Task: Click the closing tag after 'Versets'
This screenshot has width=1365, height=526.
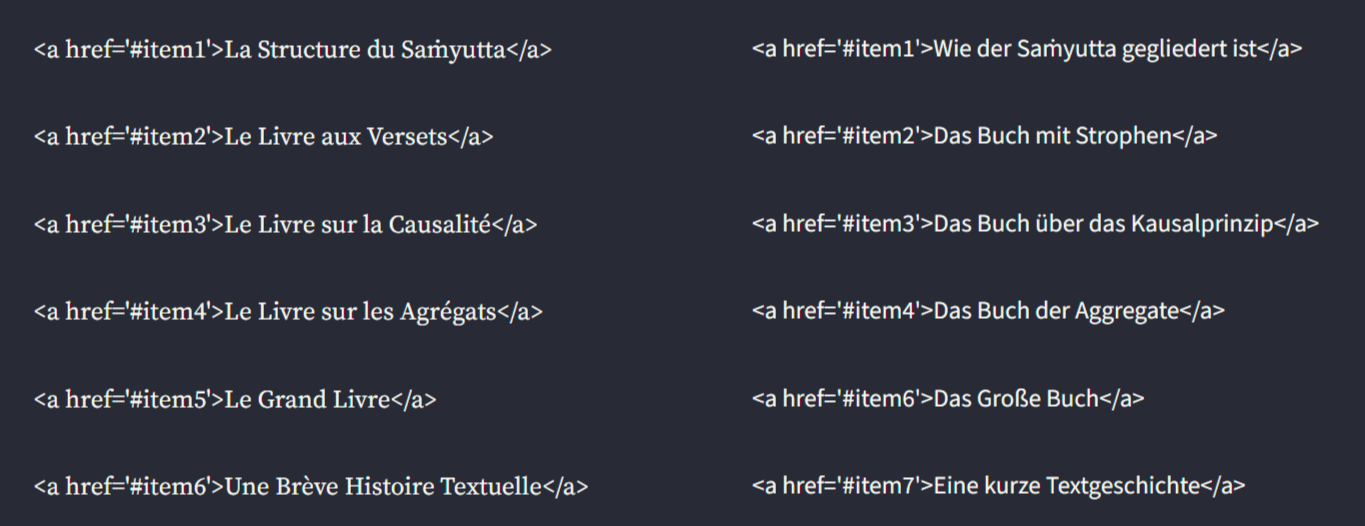Action: (470, 137)
